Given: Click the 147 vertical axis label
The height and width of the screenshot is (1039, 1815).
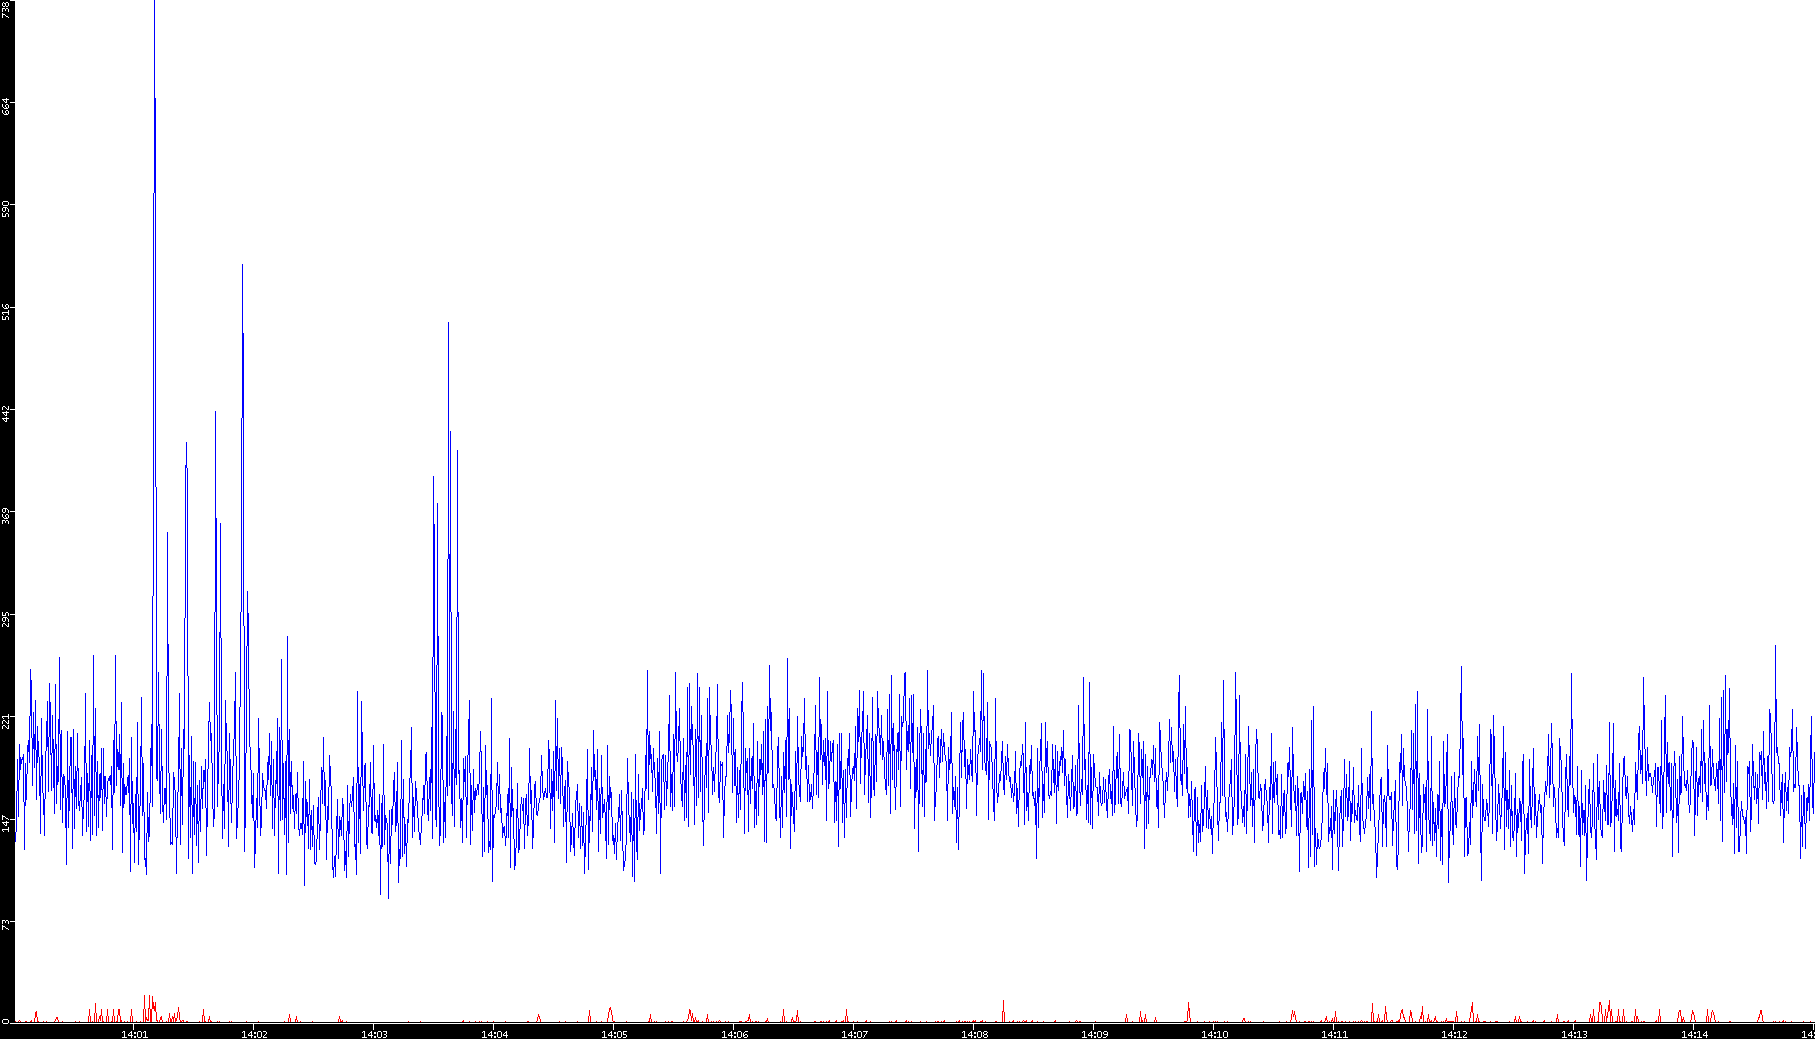Looking at the screenshot, I should pos(7,822).
